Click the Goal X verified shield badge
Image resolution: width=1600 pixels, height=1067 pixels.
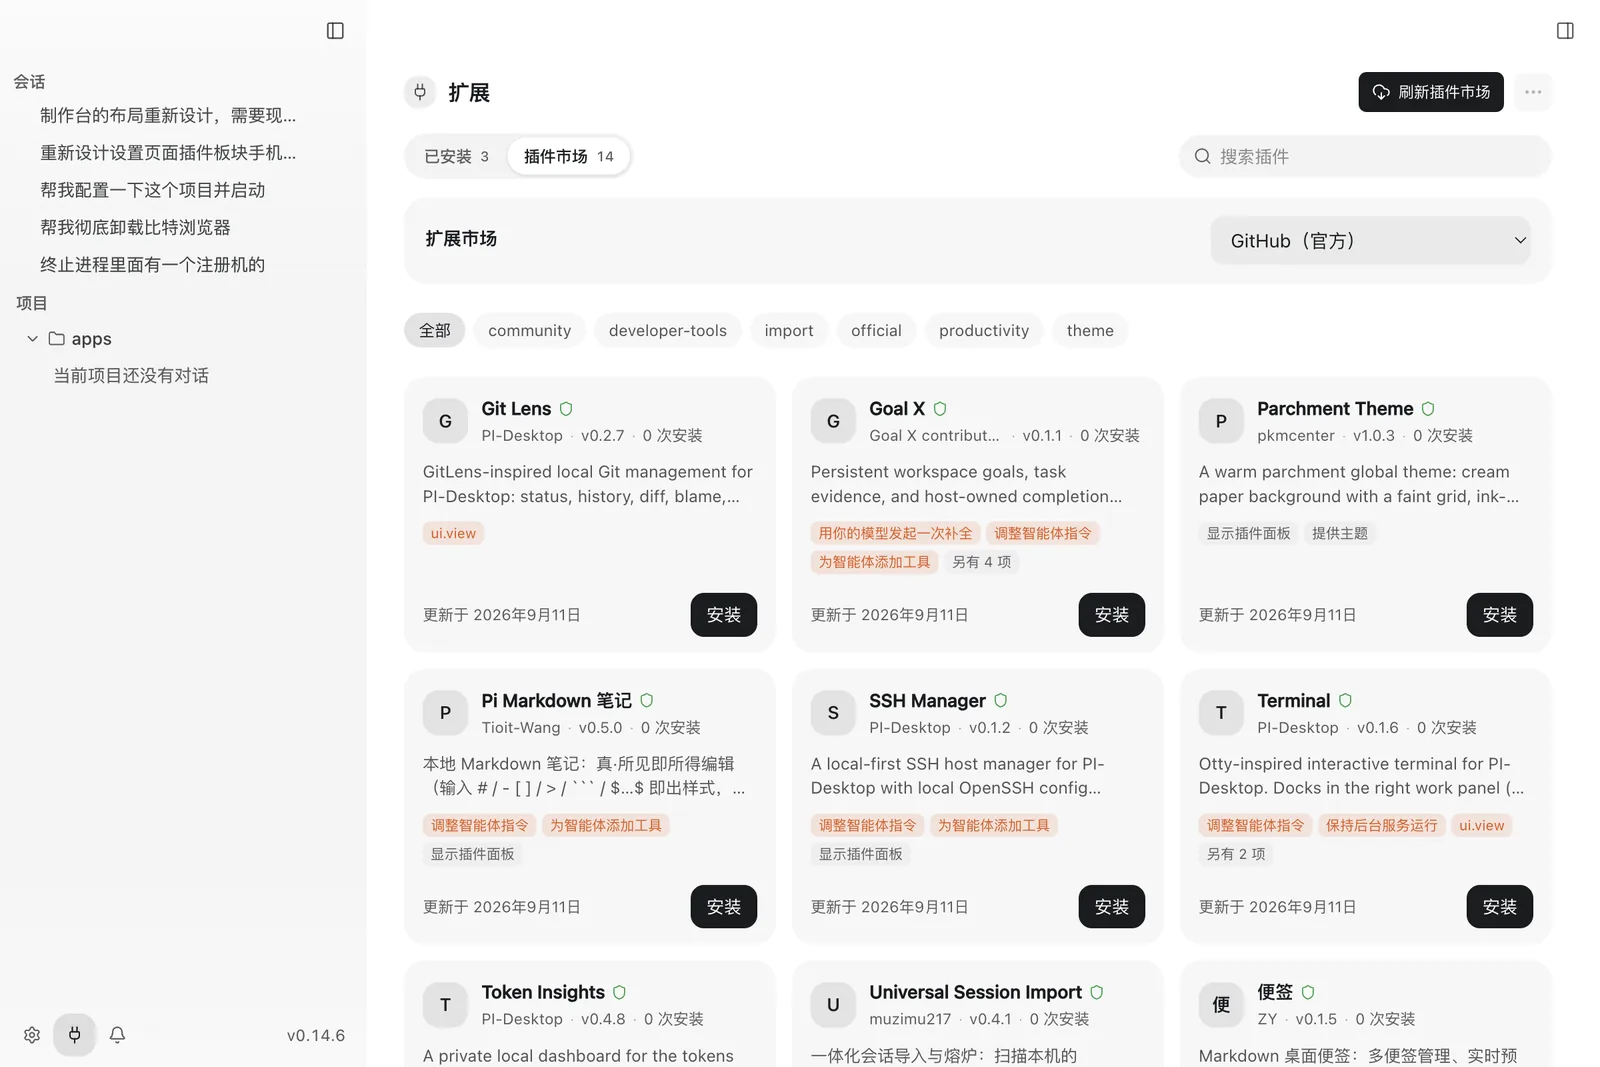[940, 409]
